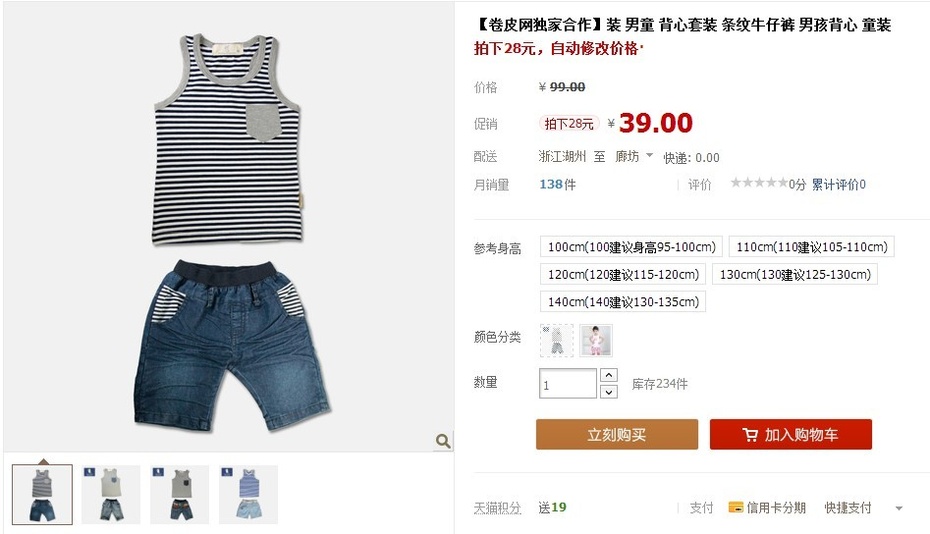Decrease quantity with down arrow
Viewport: 930px width, 534px height.
[609, 392]
